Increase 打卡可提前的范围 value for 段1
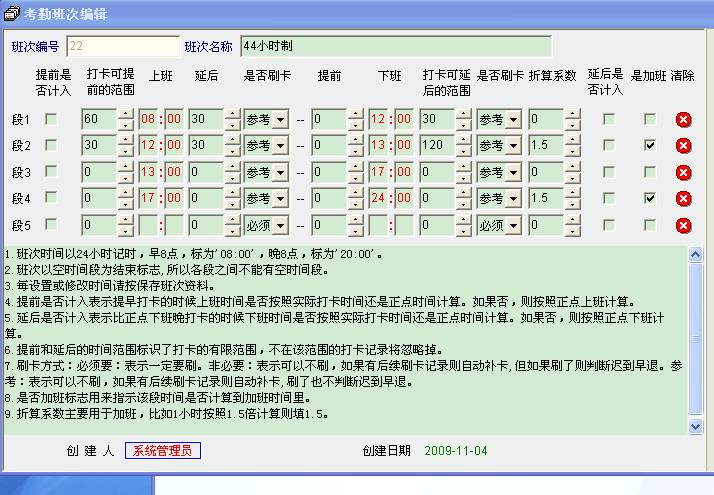This screenshot has width=714, height=495. (125, 115)
